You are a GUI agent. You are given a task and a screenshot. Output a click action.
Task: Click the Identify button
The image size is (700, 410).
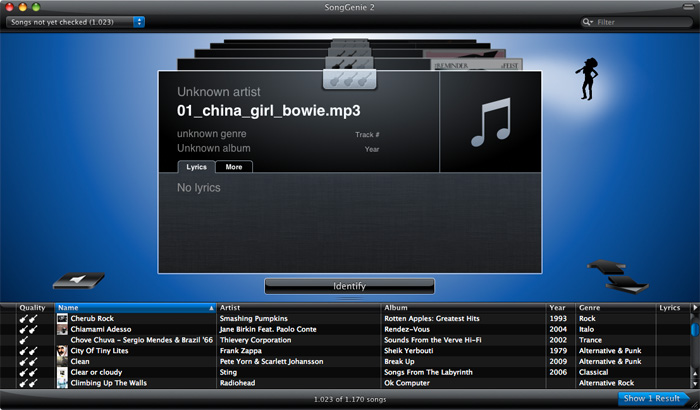pyautogui.click(x=349, y=286)
